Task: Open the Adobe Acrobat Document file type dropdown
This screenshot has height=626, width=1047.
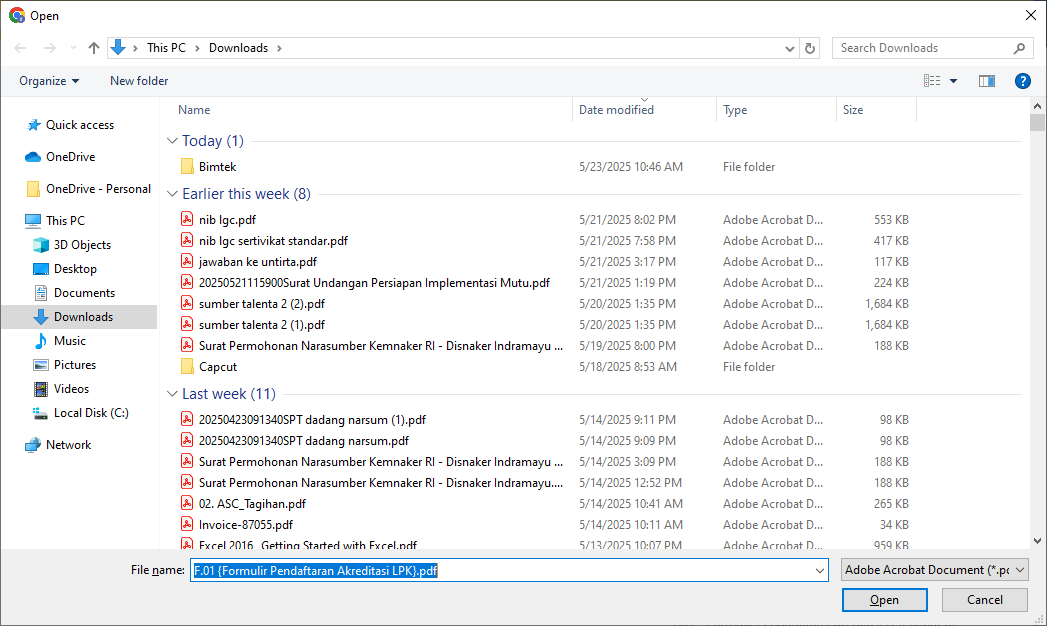Action: 934,570
